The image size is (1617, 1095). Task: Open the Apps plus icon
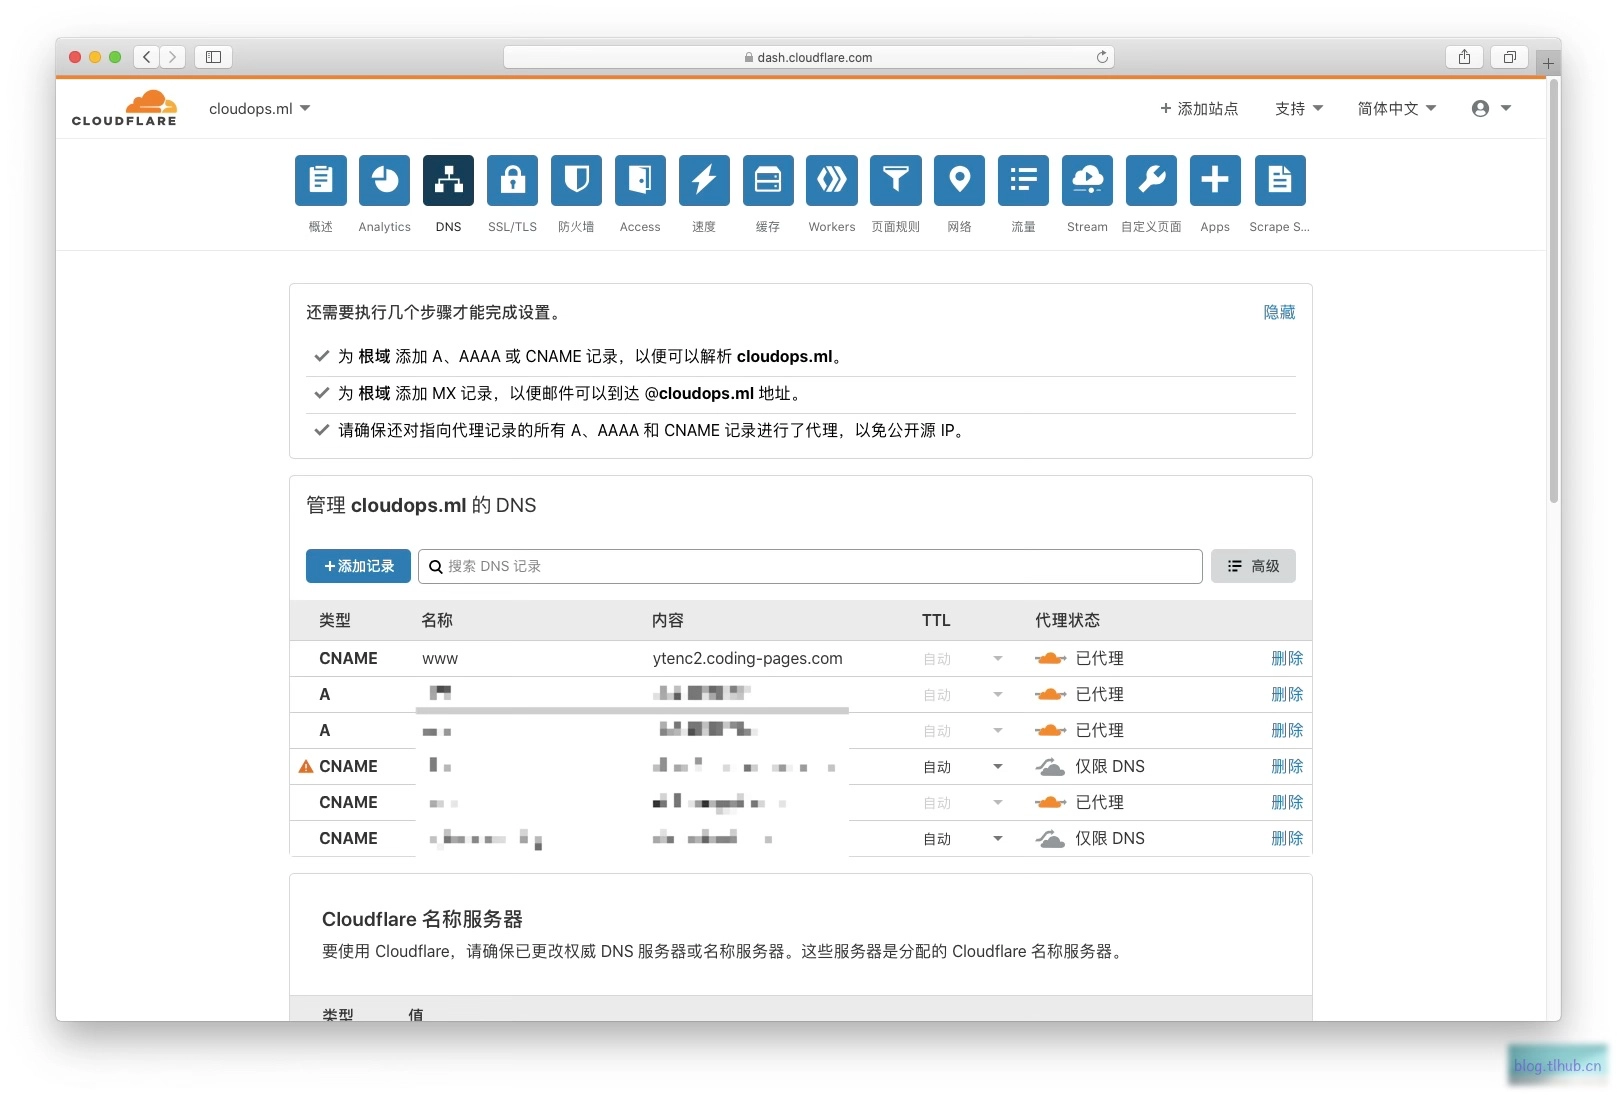click(1215, 180)
